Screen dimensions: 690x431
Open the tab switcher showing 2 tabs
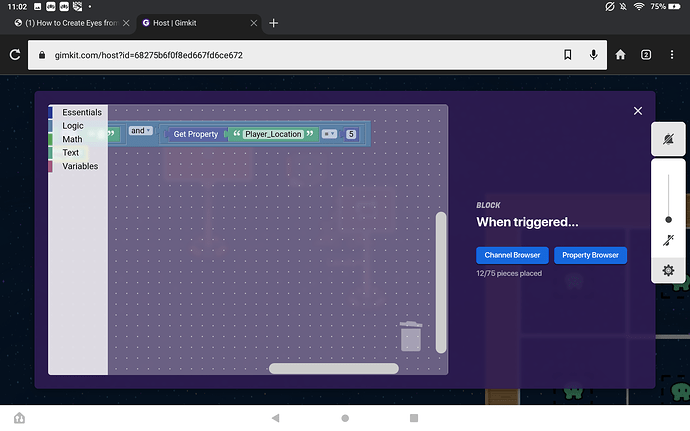[646, 55]
